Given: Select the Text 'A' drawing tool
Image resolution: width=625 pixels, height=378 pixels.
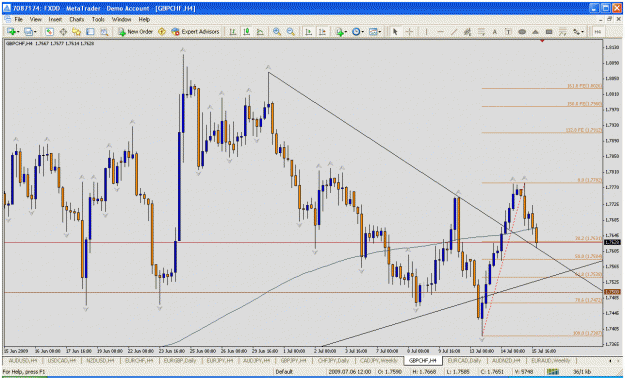Looking at the screenshot, I should click(x=495, y=32).
